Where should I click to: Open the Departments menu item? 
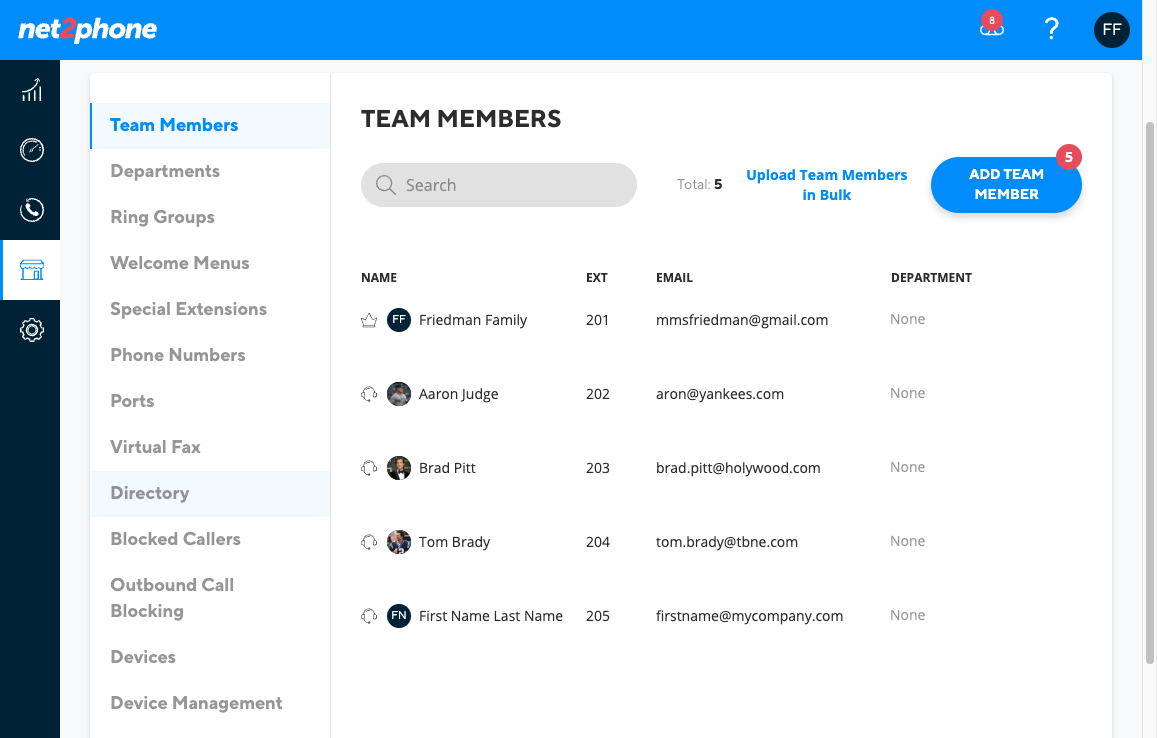(x=210, y=171)
